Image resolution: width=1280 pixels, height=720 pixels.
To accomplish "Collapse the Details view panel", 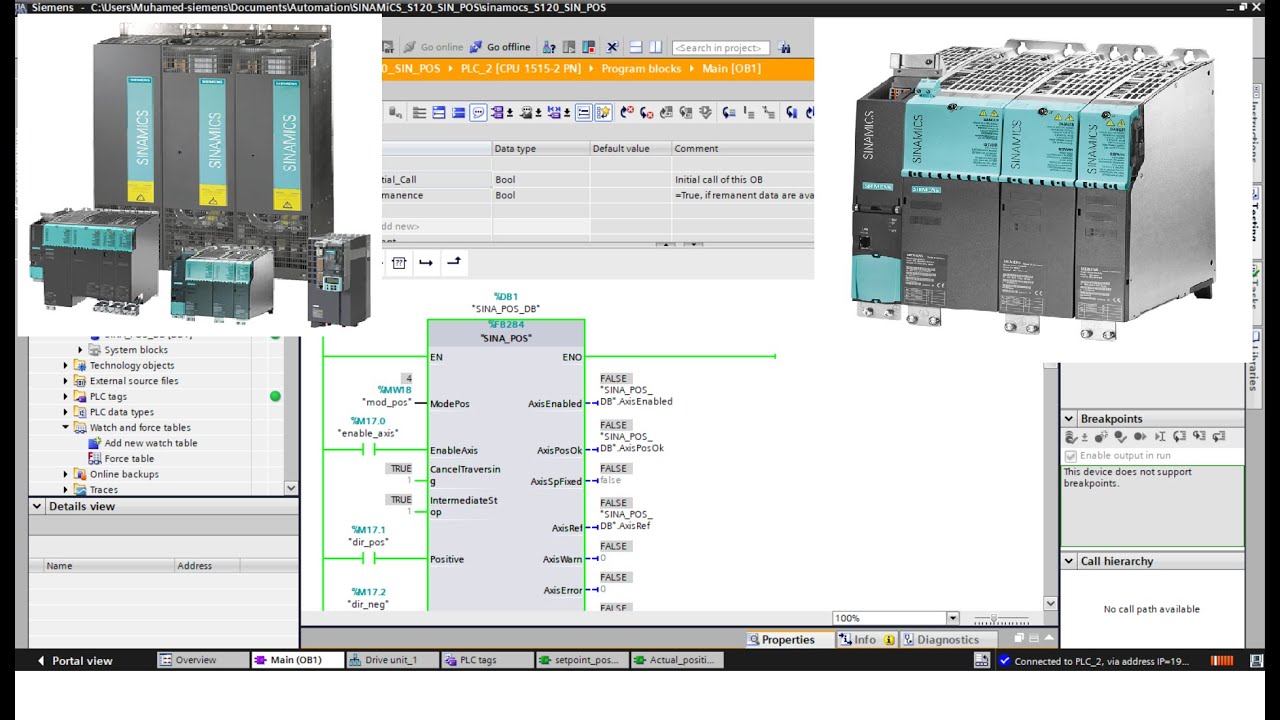I will pyautogui.click(x=37, y=506).
